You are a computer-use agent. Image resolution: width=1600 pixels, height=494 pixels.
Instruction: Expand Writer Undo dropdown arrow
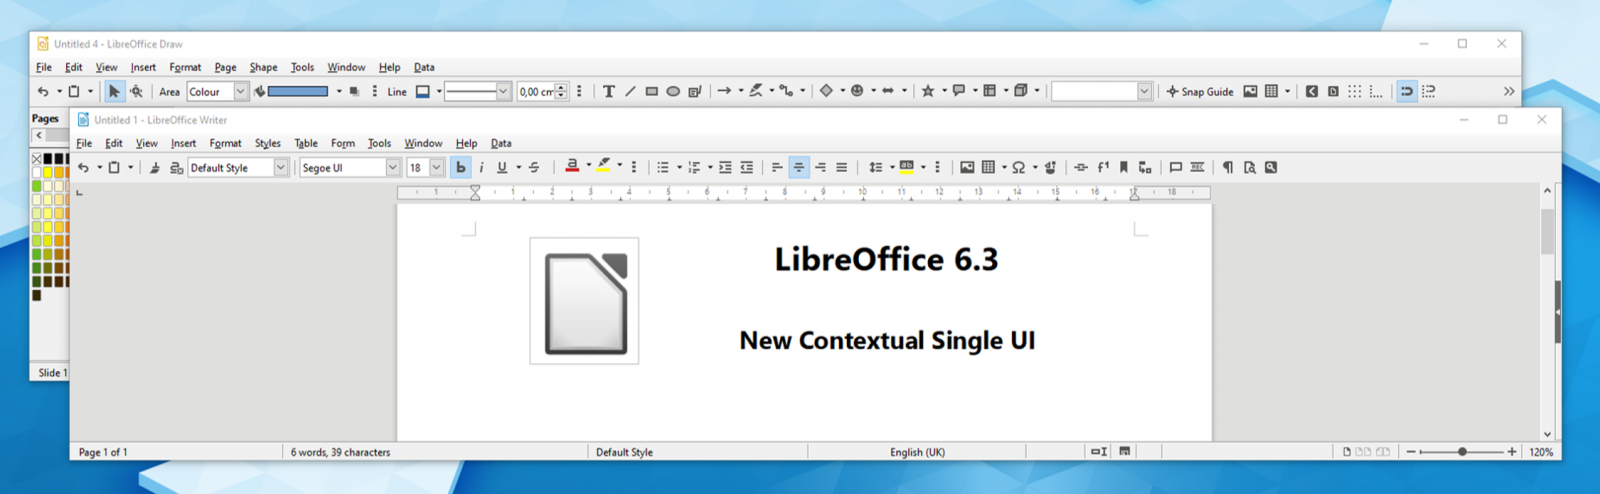pos(99,167)
